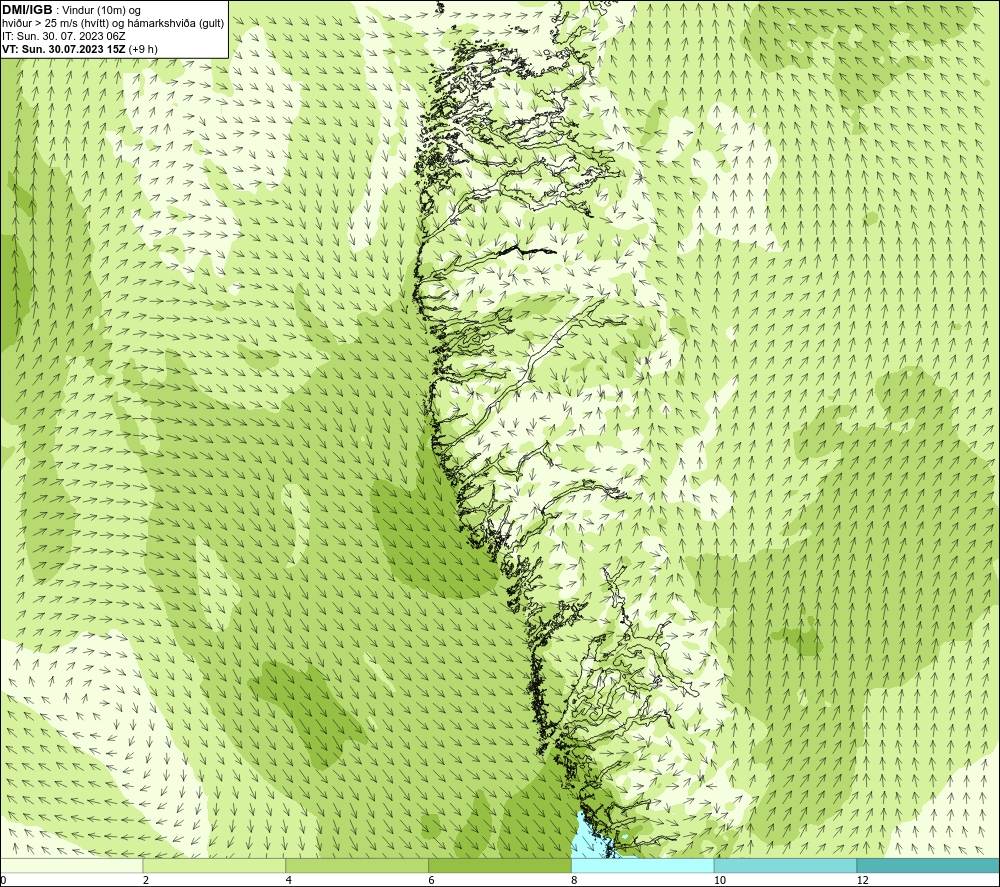1000x887 pixels.
Task: Click the darkest teal band above 12
Action: tap(929, 865)
